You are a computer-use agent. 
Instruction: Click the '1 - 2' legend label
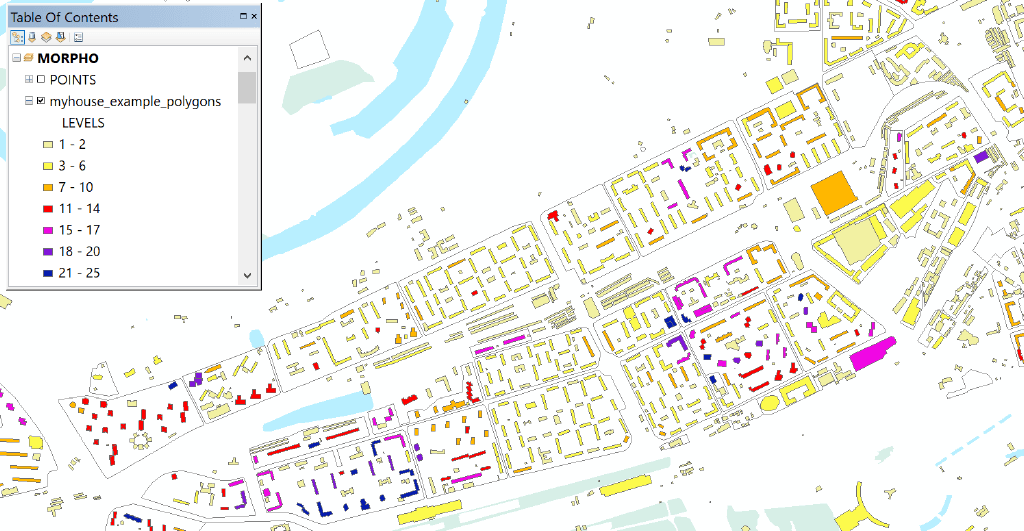pyautogui.click(x=72, y=144)
